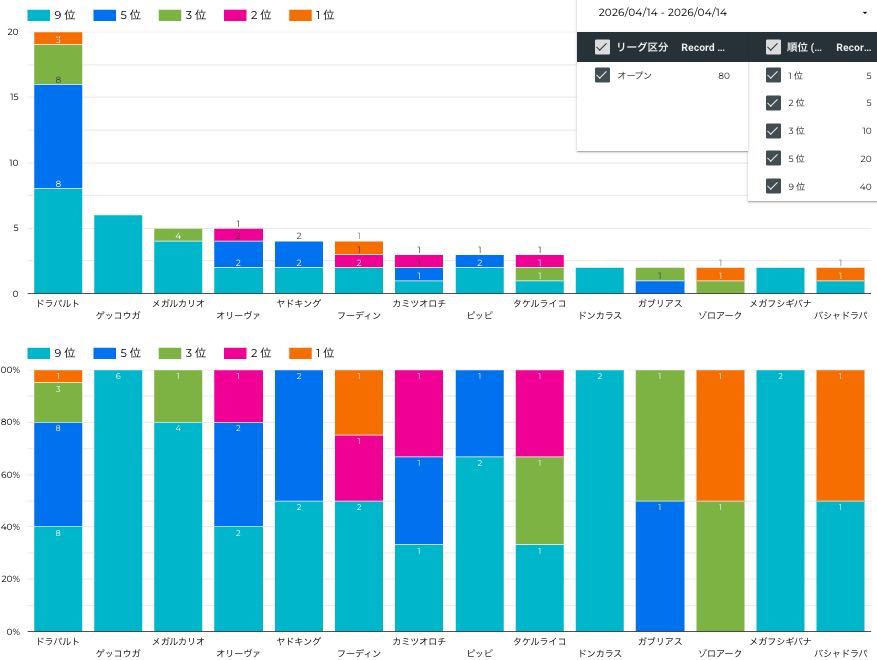The width and height of the screenshot is (877, 660).
Task: Select ゾロアーク orange segment in bottom chart
Action: [x=721, y=435]
